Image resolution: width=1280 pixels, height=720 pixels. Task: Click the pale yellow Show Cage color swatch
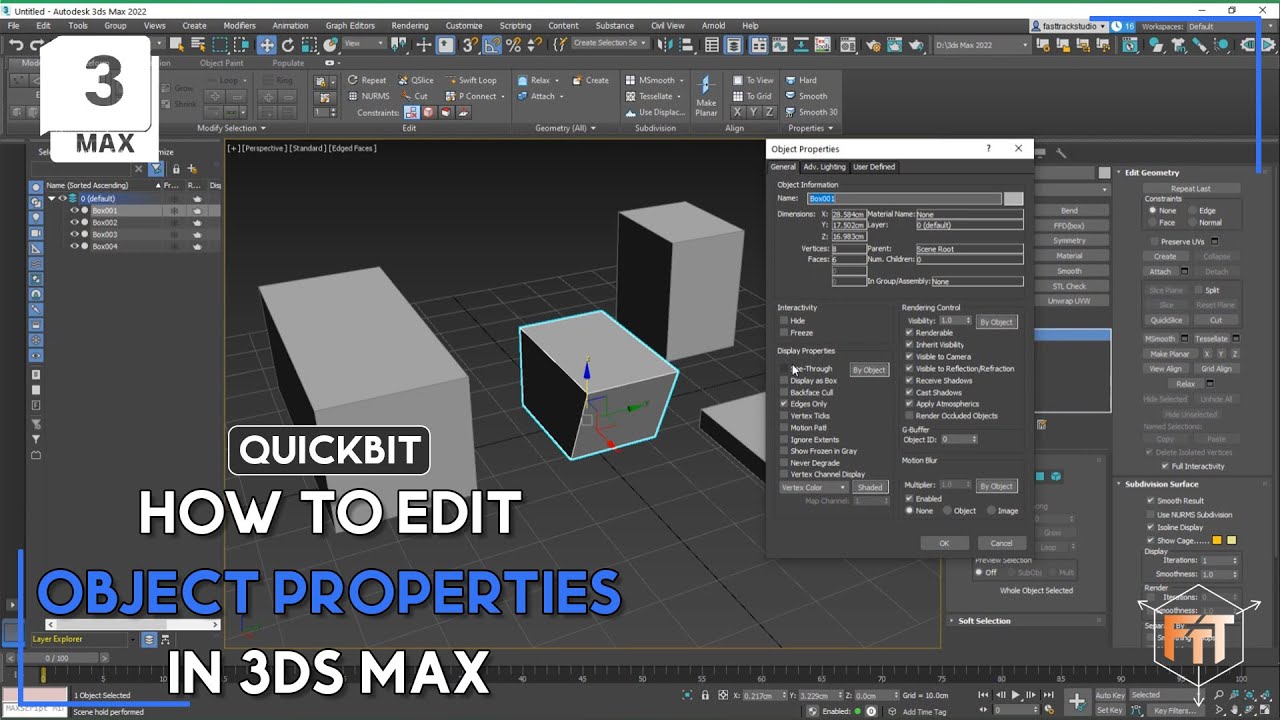click(1231, 540)
